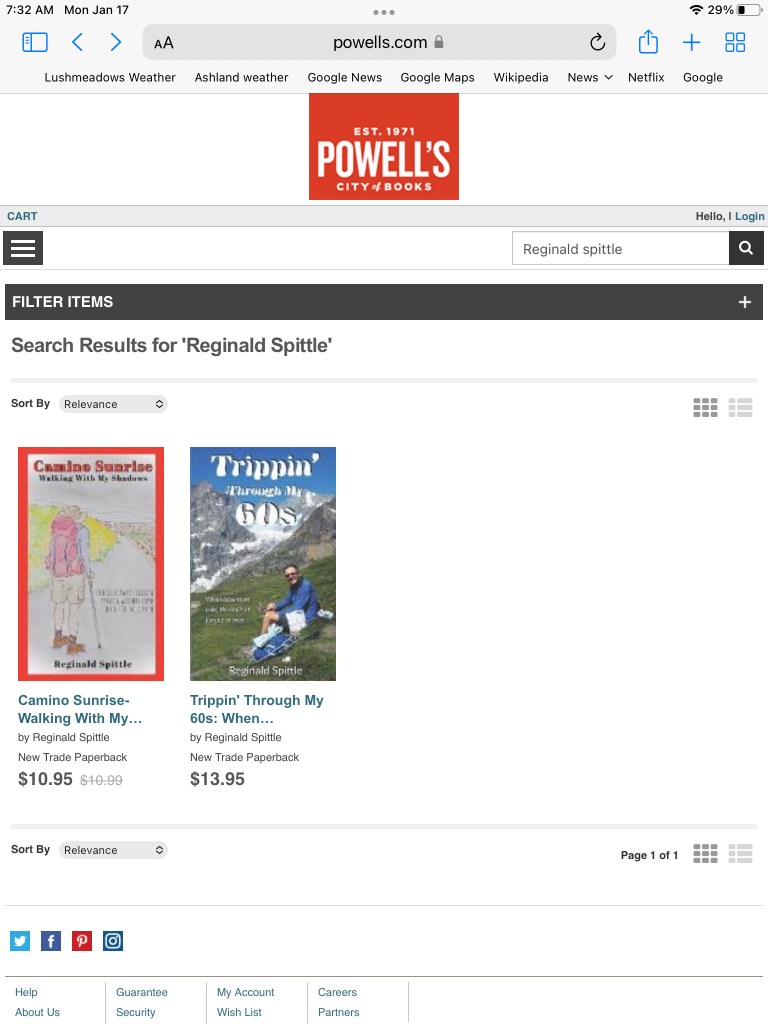Open the top Sort By Relevance dropdown
Screen dimensions: 768x1024
click(x=113, y=404)
